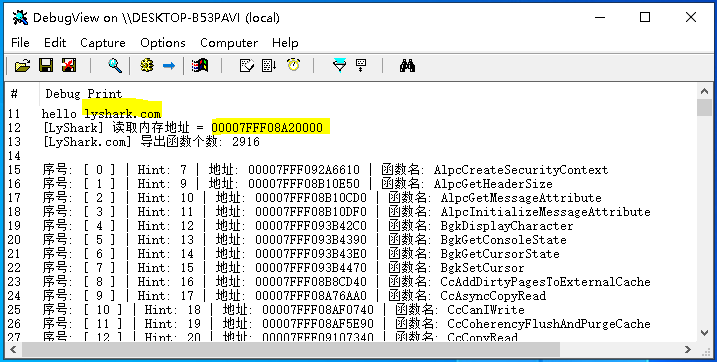Click the Save log toolbar icon
717x362 pixels.
(46, 66)
